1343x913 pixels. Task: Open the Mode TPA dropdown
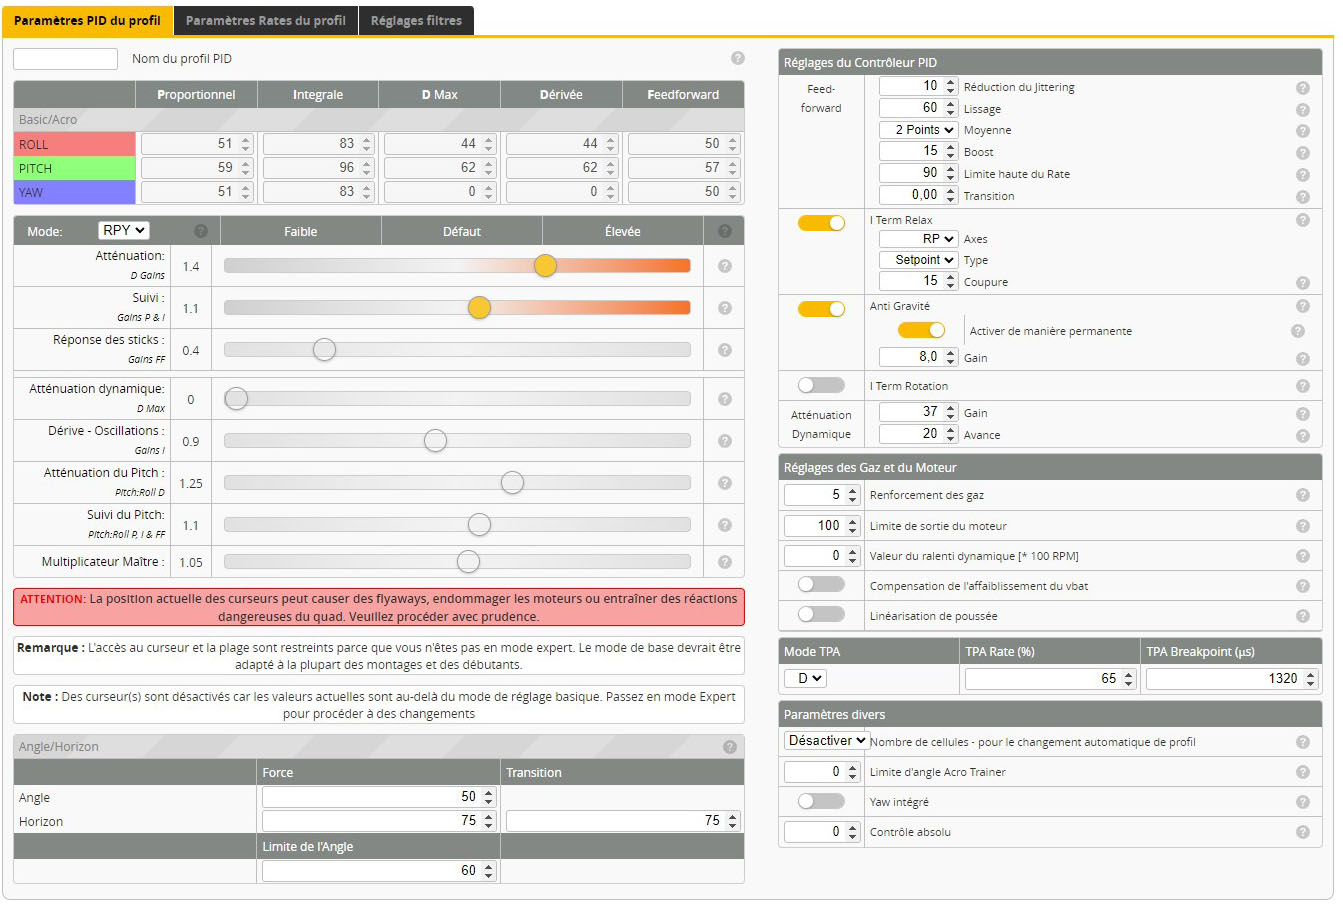tap(805, 679)
